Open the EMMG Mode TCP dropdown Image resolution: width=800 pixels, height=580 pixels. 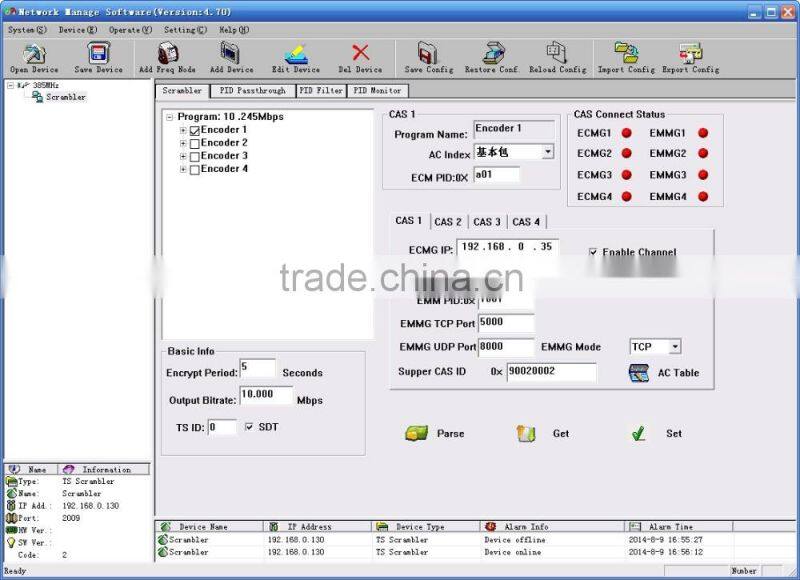click(x=675, y=347)
